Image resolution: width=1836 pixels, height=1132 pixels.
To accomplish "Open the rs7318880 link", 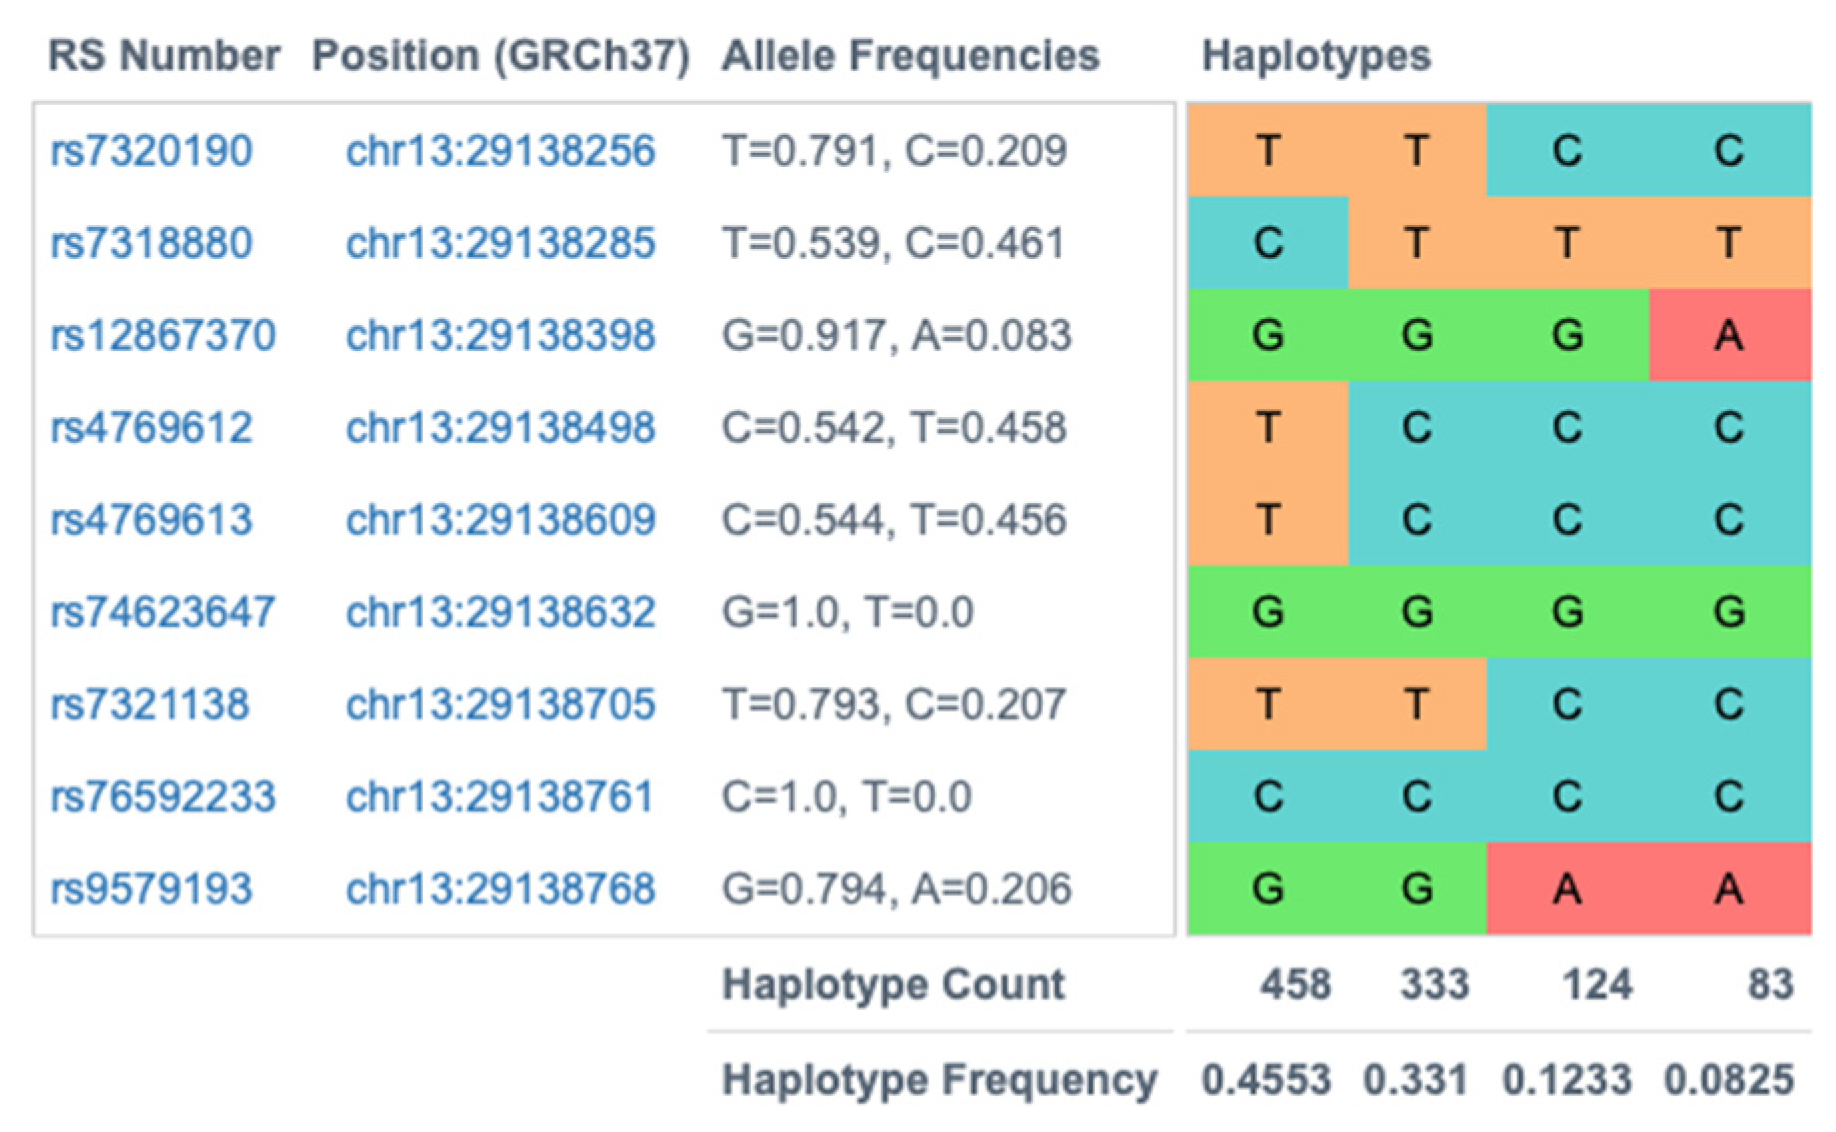I will click(151, 243).
